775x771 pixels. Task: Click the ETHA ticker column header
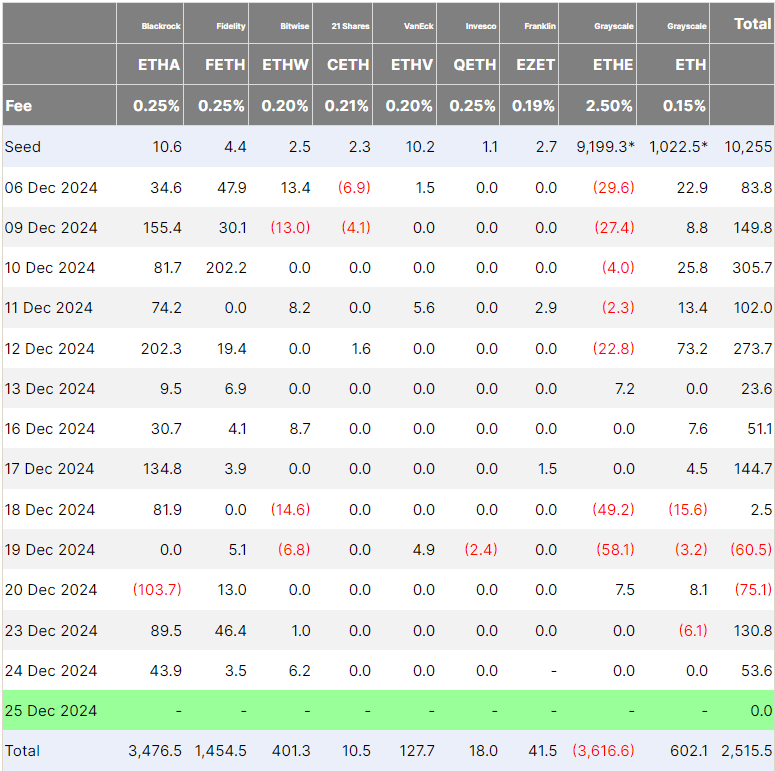point(159,65)
